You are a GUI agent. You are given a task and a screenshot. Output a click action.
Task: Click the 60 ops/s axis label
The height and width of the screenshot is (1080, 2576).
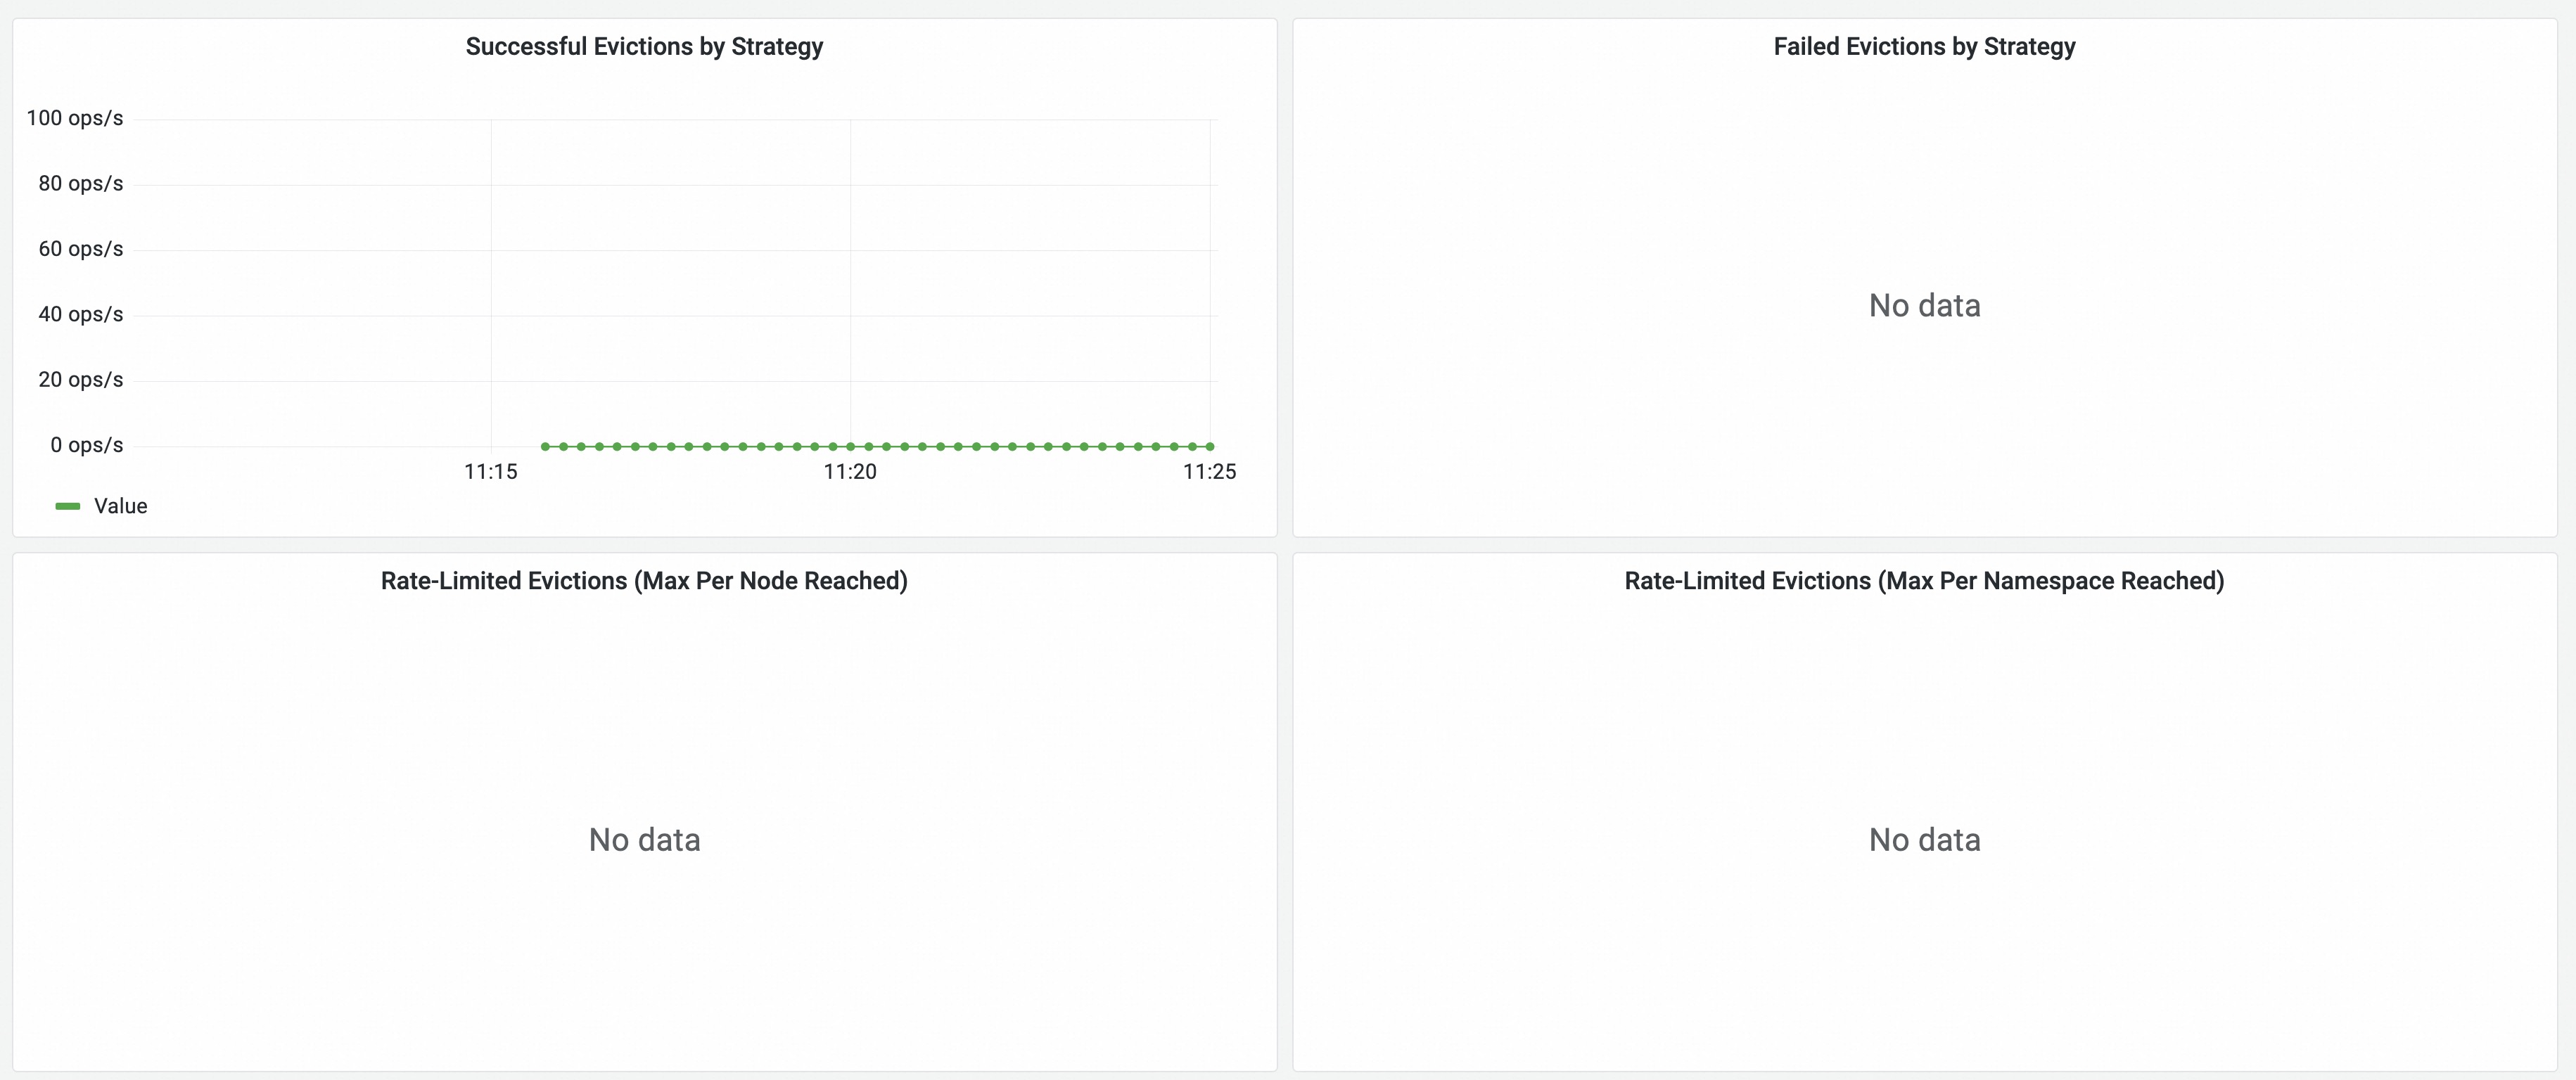coord(81,249)
